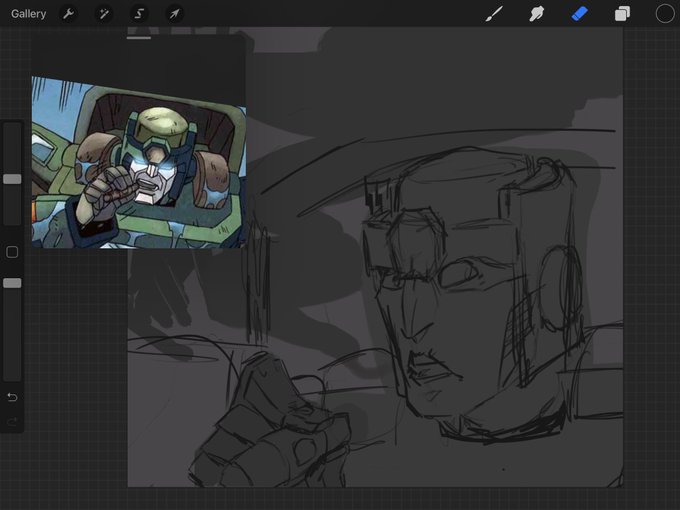Click the brush size slider handle
The image size is (680, 510).
click(x=12, y=179)
